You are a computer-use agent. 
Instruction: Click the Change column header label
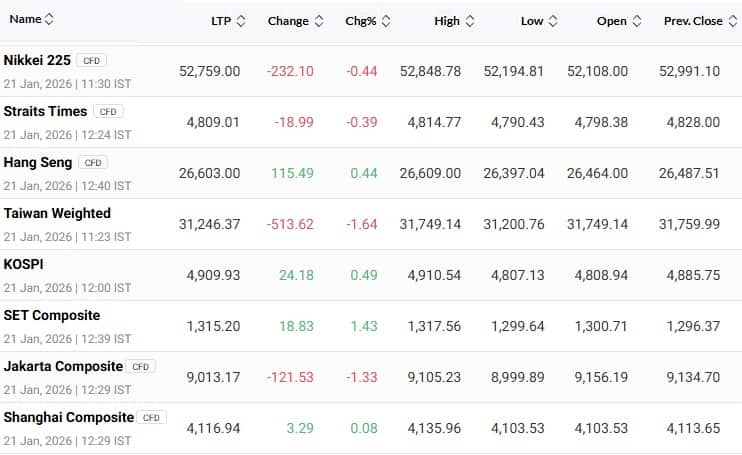[288, 21]
